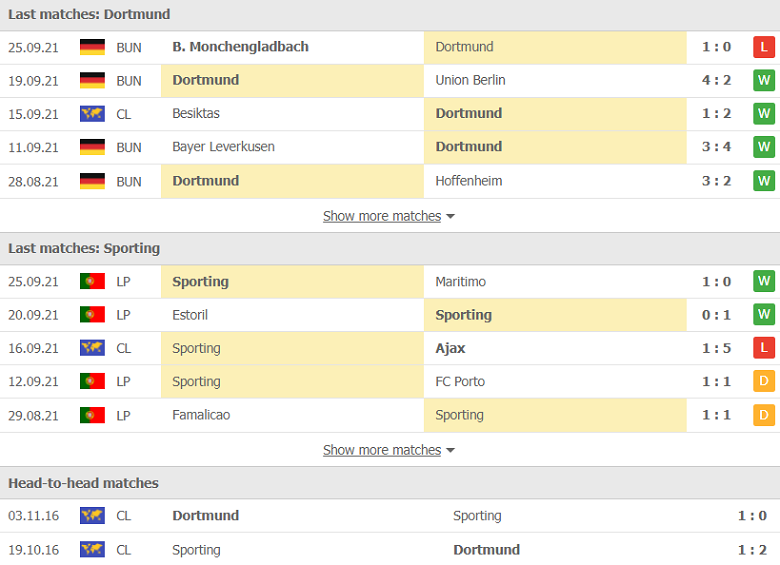Click red L badge for Ajax match
The height and width of the screenshot is (565, 780).
click(x=764, y=348)
